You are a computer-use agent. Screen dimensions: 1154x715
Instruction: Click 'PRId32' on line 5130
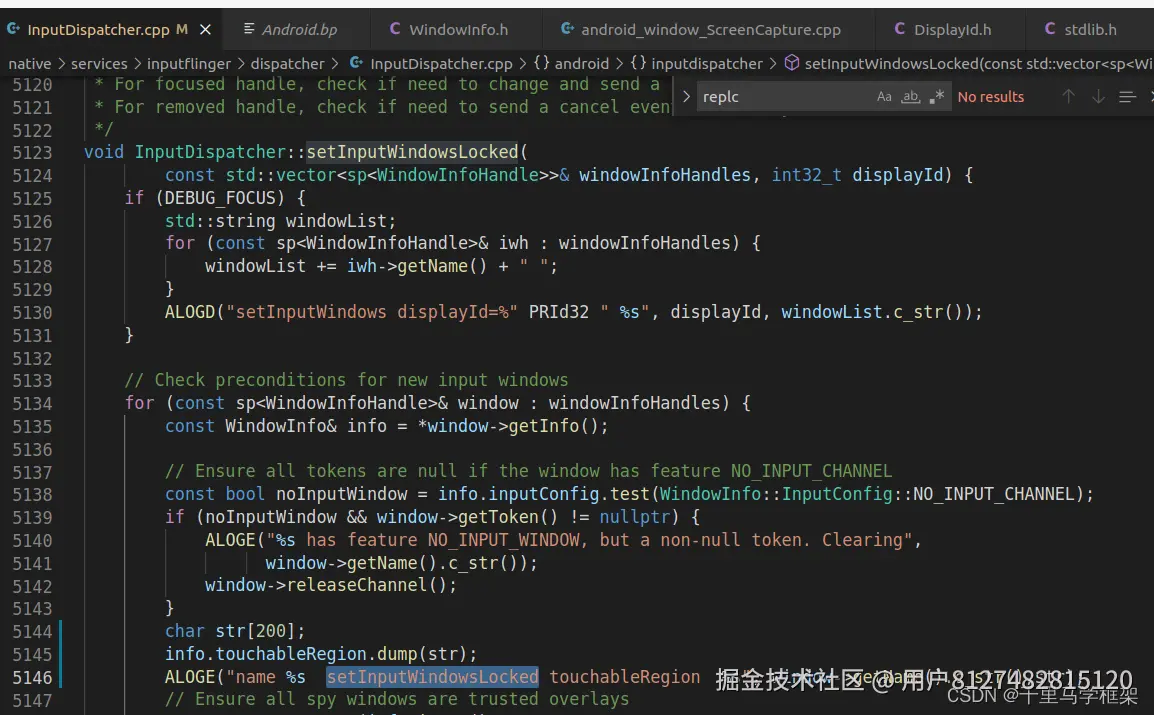pyautogui.click(x=559, y=312)
